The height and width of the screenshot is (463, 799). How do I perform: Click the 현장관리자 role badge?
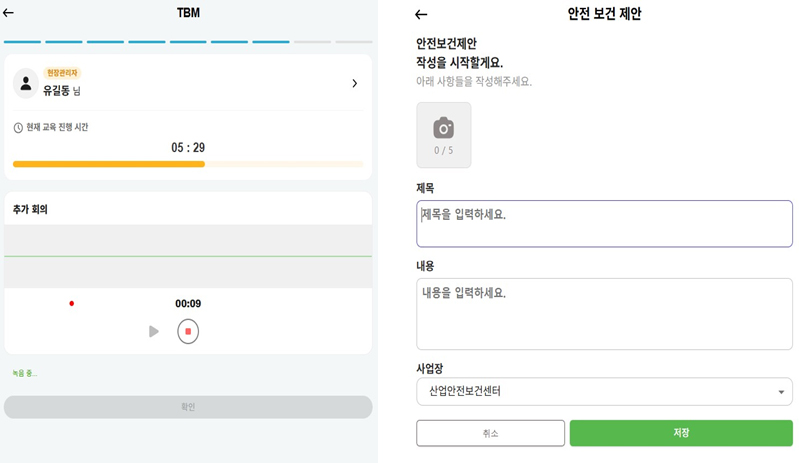61,73
